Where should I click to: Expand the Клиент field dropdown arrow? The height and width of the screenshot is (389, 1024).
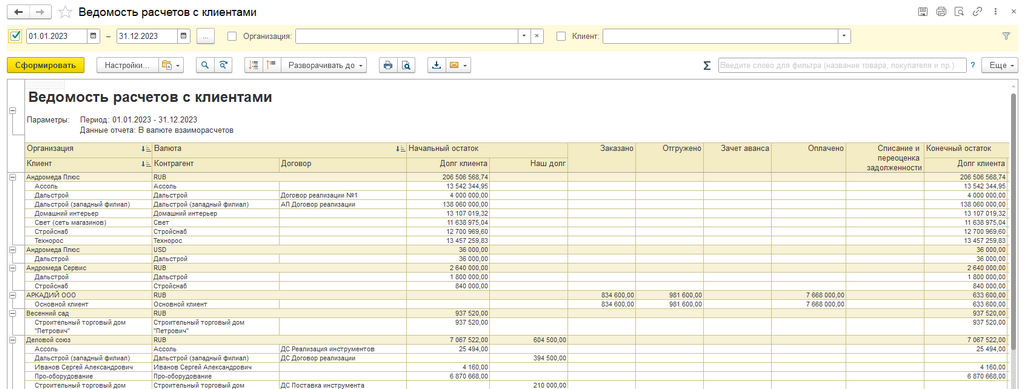click(x=845, y=37)
